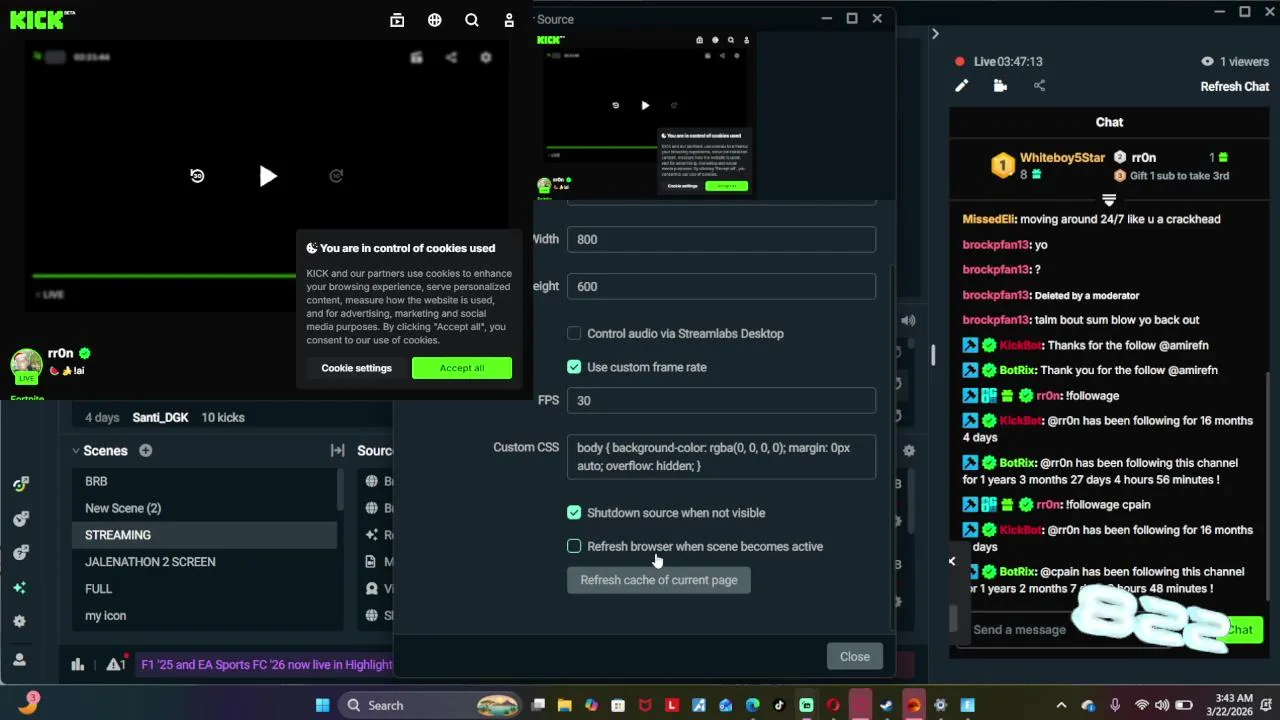The height and width of the screenshot is (720, 1280).
Task: Click the share icon in stream panel
Action: click(1039, 86)
